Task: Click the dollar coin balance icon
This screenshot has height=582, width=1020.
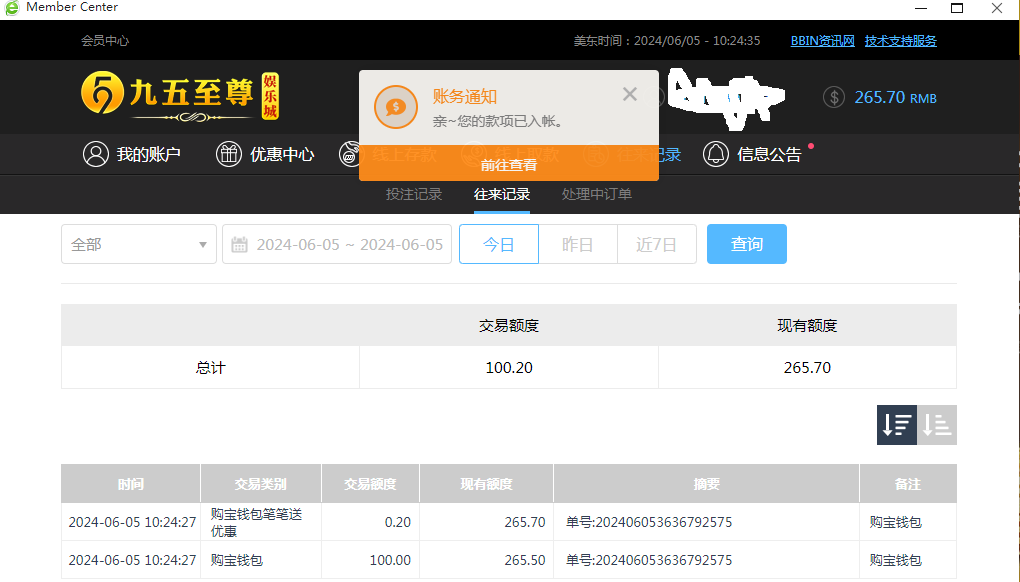Action: (x=833, y=97)
